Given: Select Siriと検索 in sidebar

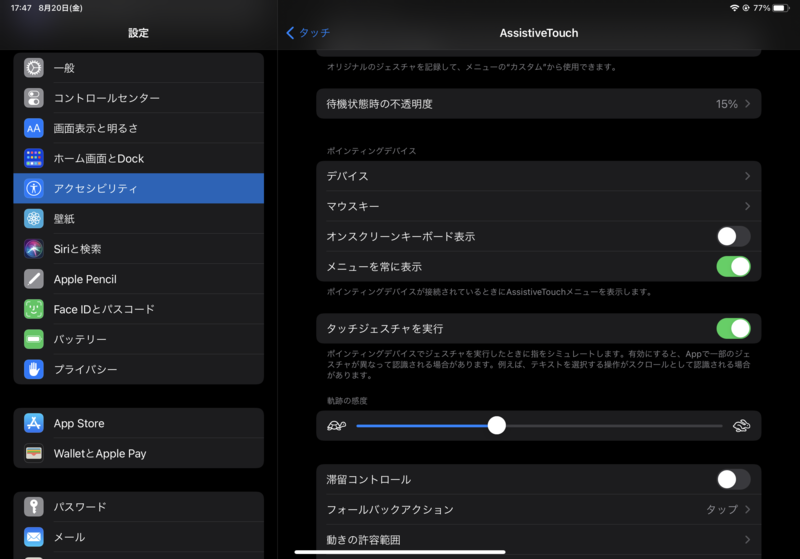Looking at the screenshot, I should [139, 249].
